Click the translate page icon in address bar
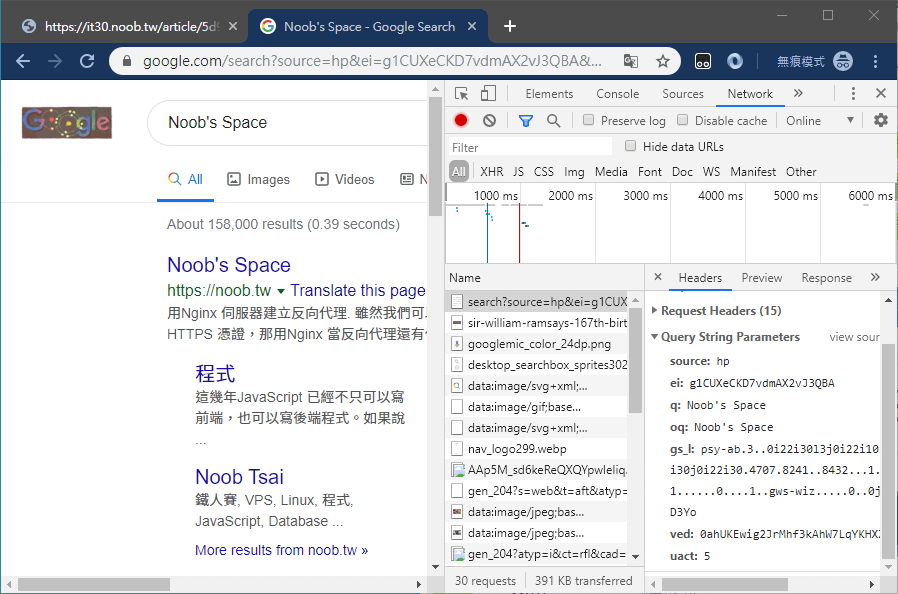The height and width of the screenshot is (594, 898). click(x=631, y=61)
